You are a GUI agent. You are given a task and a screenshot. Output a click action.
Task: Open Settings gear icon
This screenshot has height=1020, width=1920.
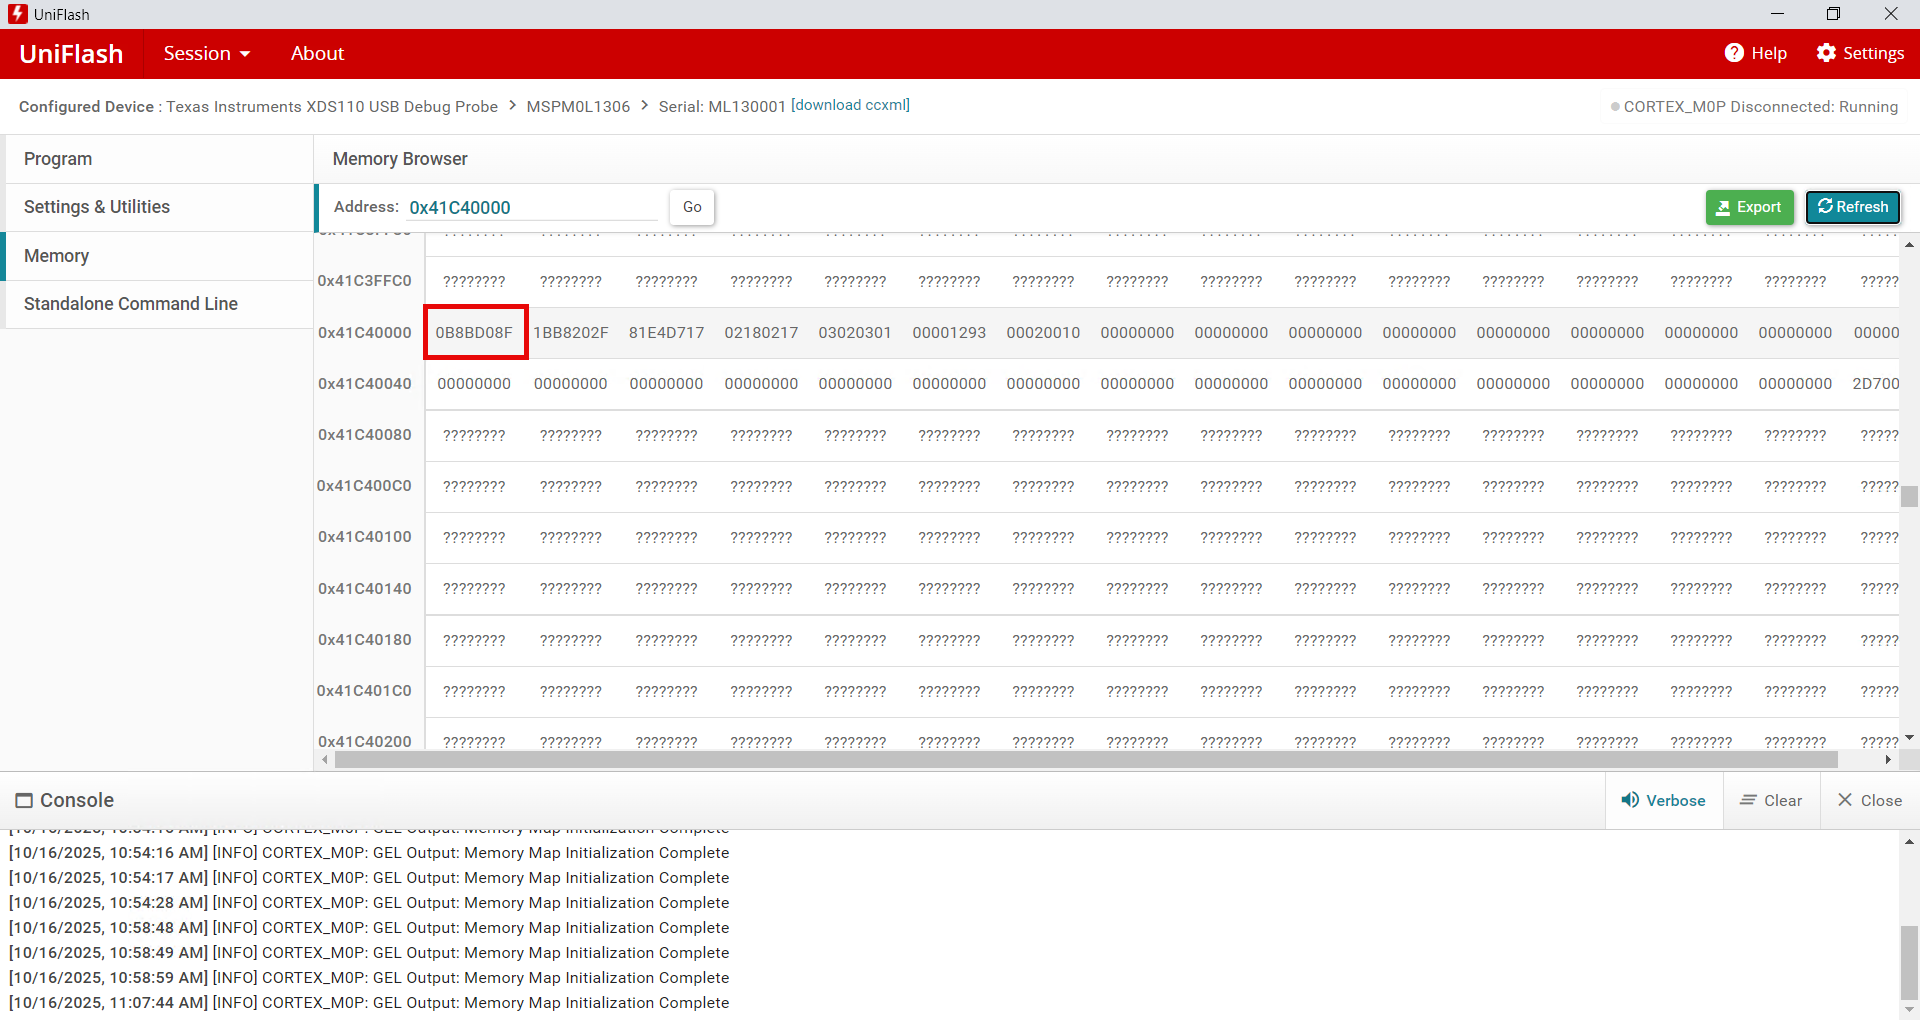click(1826, 53)
